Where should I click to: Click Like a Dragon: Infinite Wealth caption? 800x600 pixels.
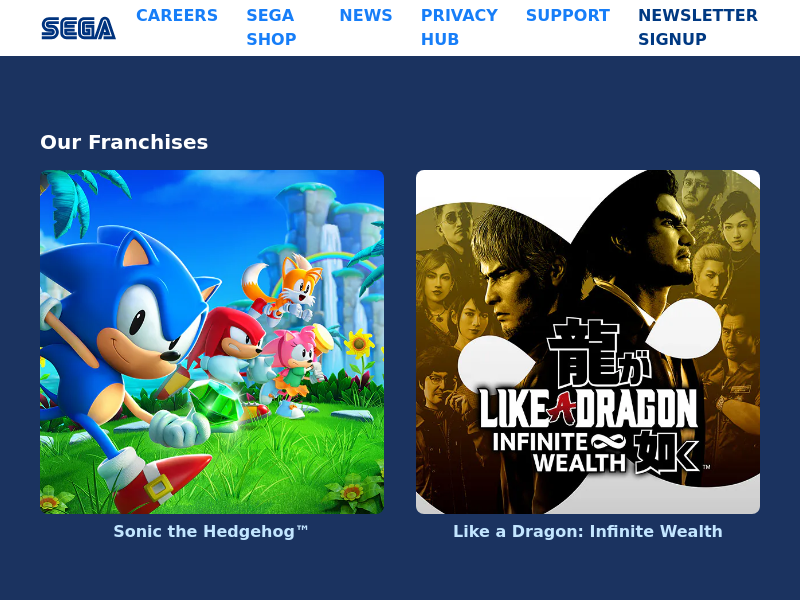(x=588, y=532)
